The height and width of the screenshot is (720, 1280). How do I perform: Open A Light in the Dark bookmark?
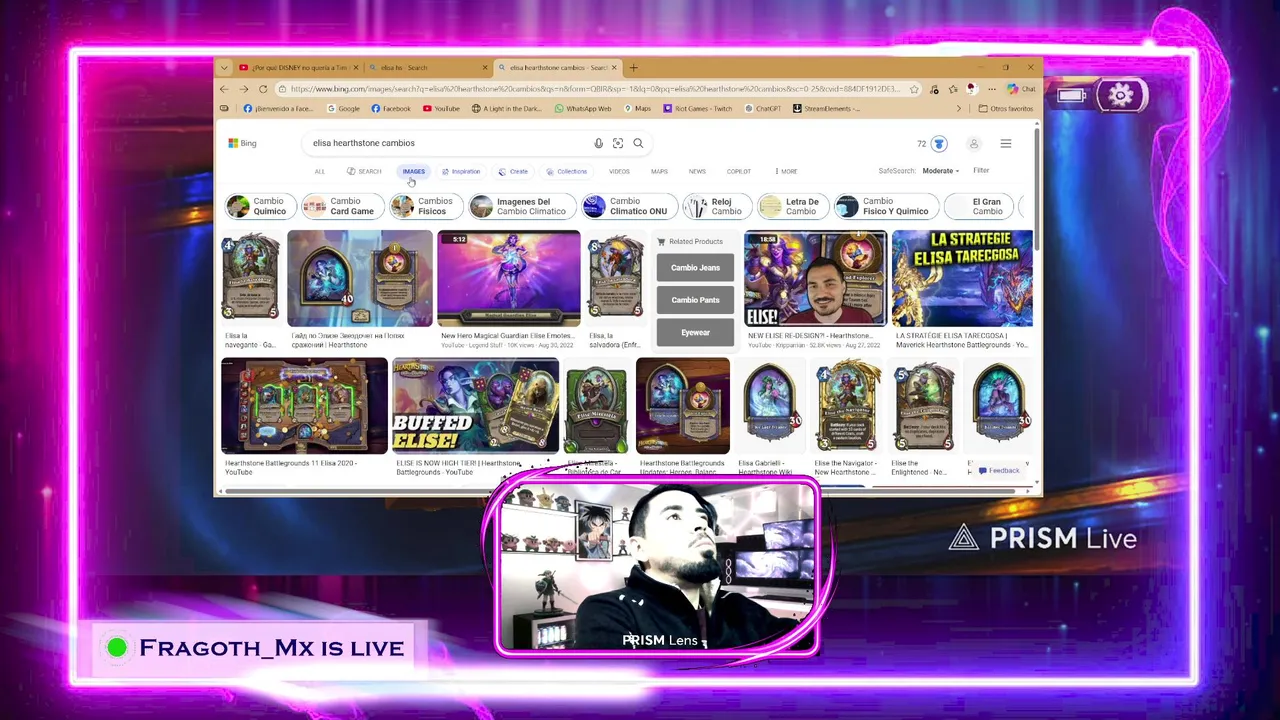click(508, 108)
